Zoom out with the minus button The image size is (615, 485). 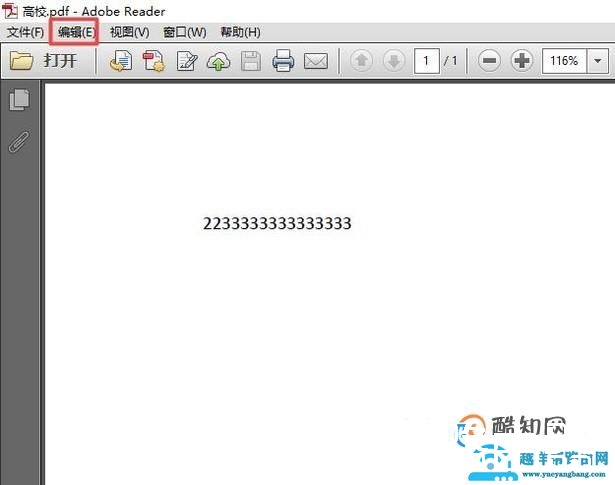(x=489, y=61)
